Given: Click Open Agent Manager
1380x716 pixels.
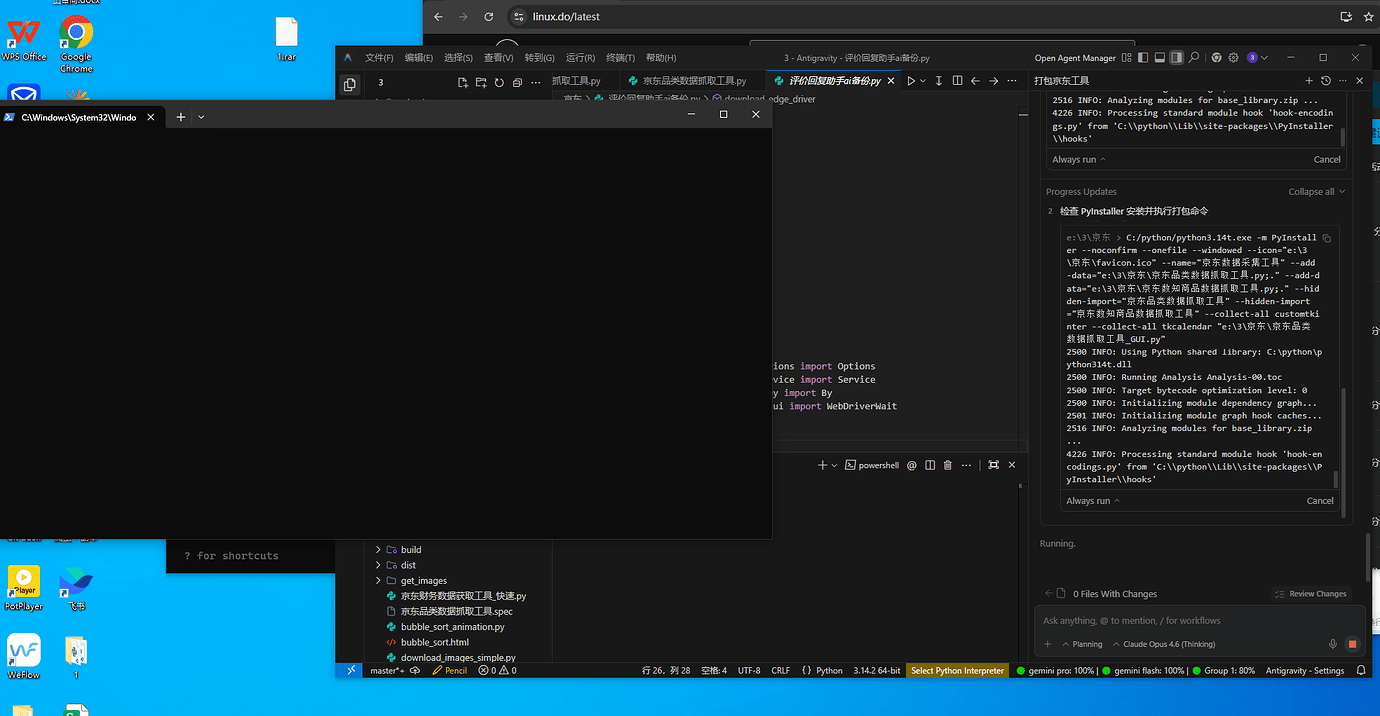Looking at the screenshot, I should pos(1075,58).
